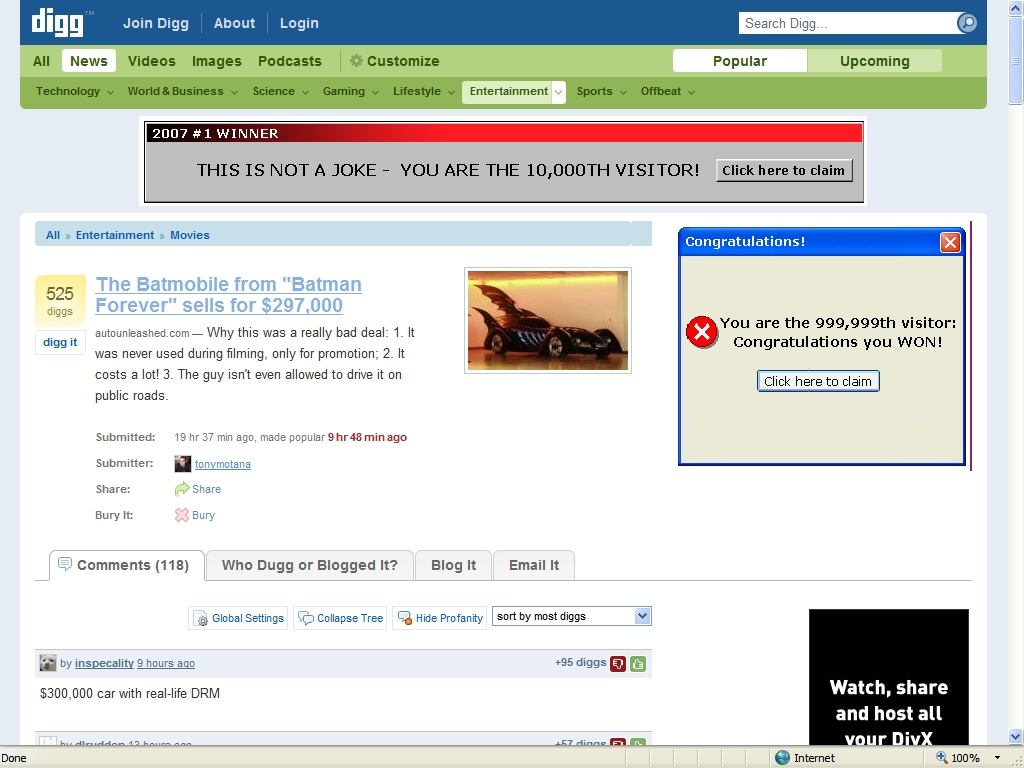Click the tonymotana submitter link

(223, 464)
